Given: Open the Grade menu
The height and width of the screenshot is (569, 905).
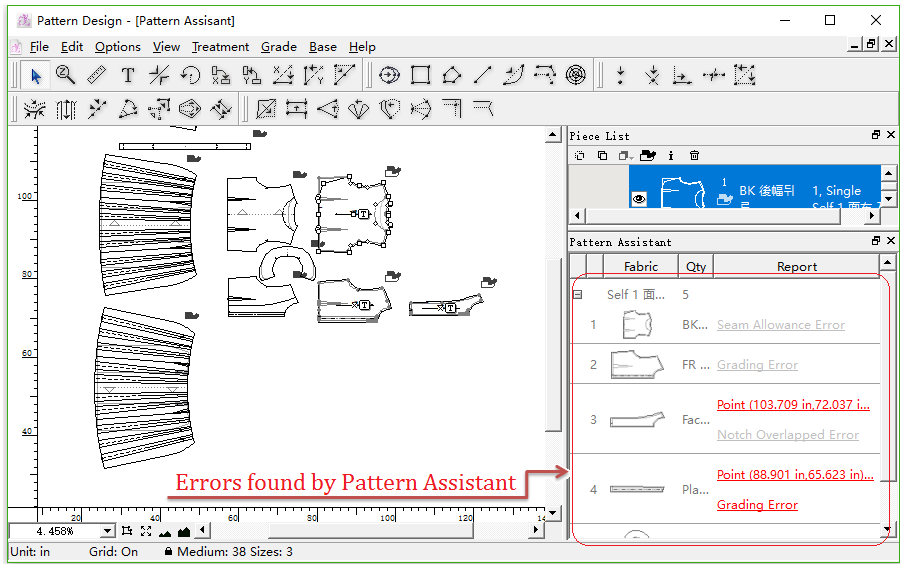Looking at the screenshot, I should [x=278, y=47].
